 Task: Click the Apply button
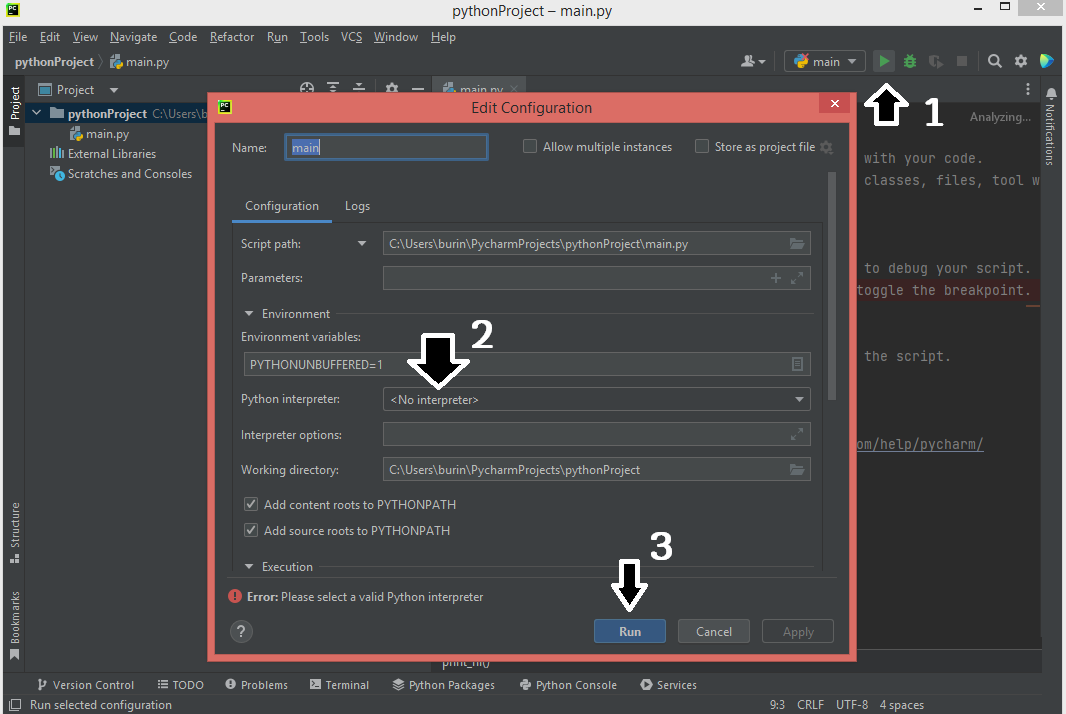coord(798,631)
